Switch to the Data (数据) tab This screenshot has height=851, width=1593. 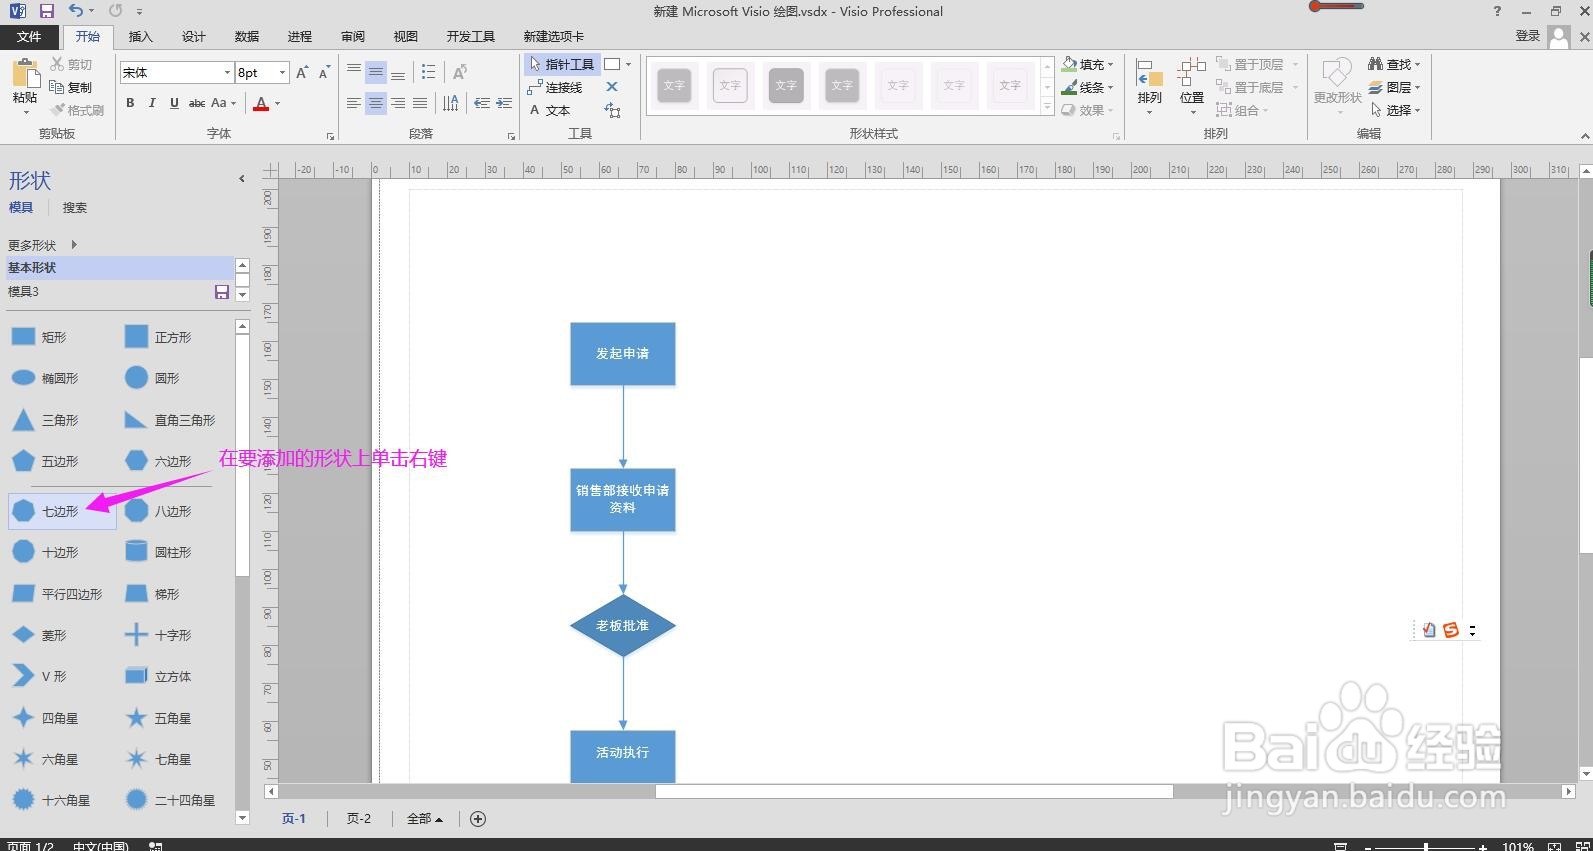247,37
